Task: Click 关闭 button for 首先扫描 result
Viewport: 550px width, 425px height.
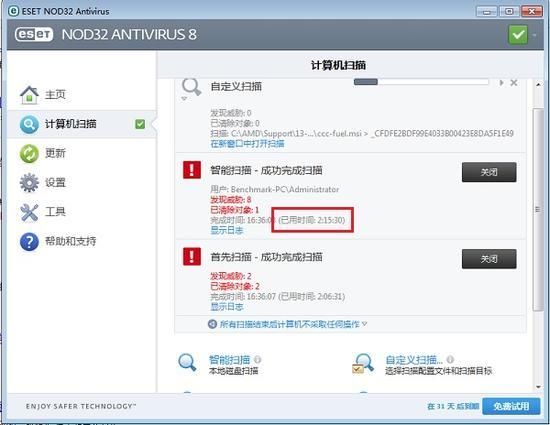Action: 489,259
